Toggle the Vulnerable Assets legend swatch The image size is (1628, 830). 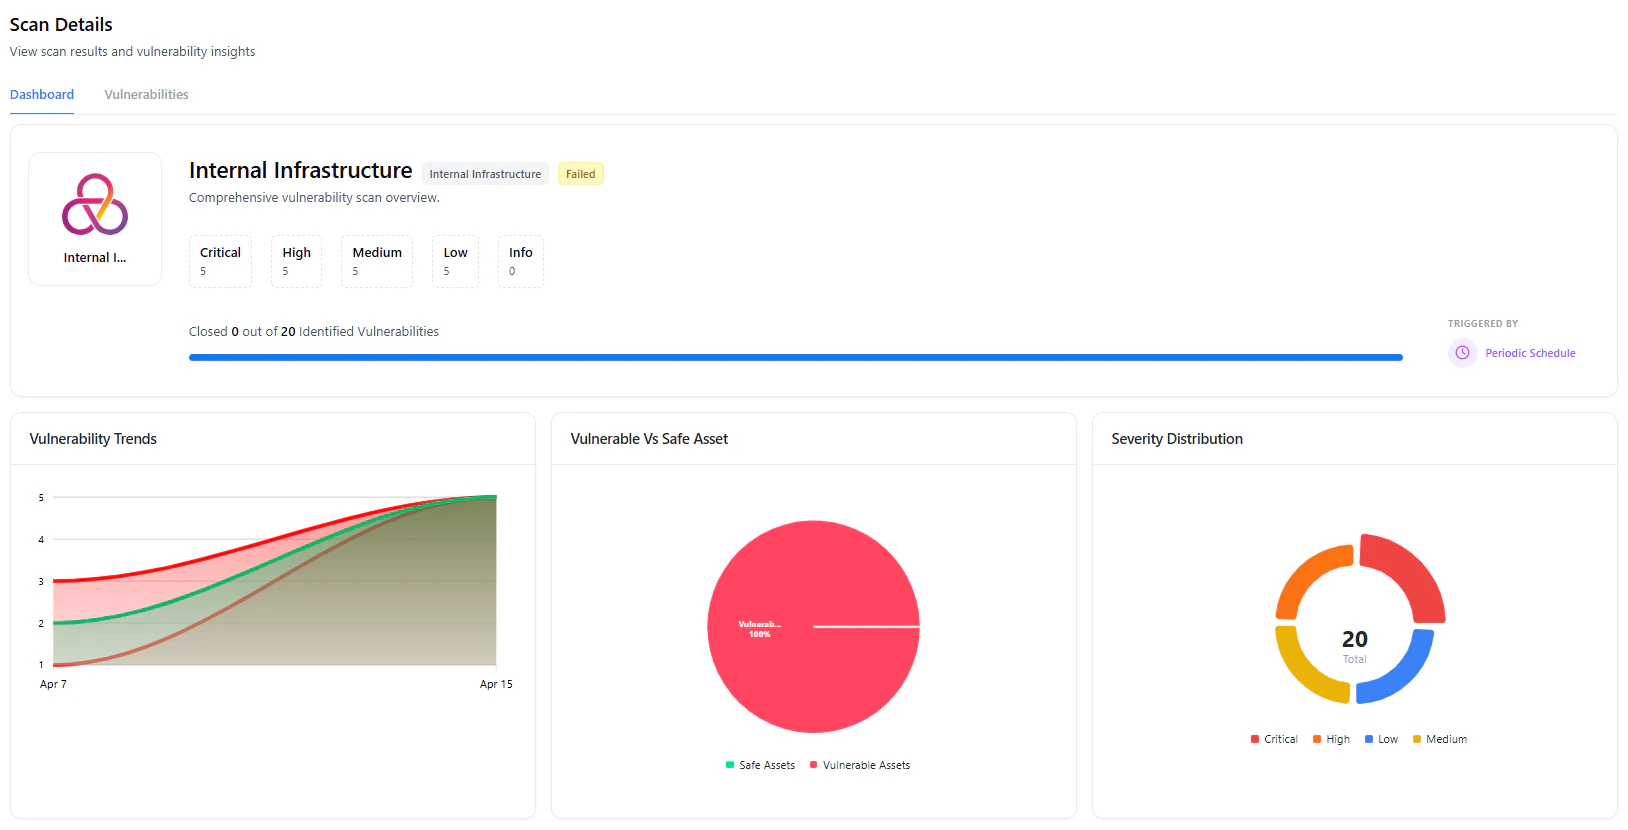tap(813, 765)
